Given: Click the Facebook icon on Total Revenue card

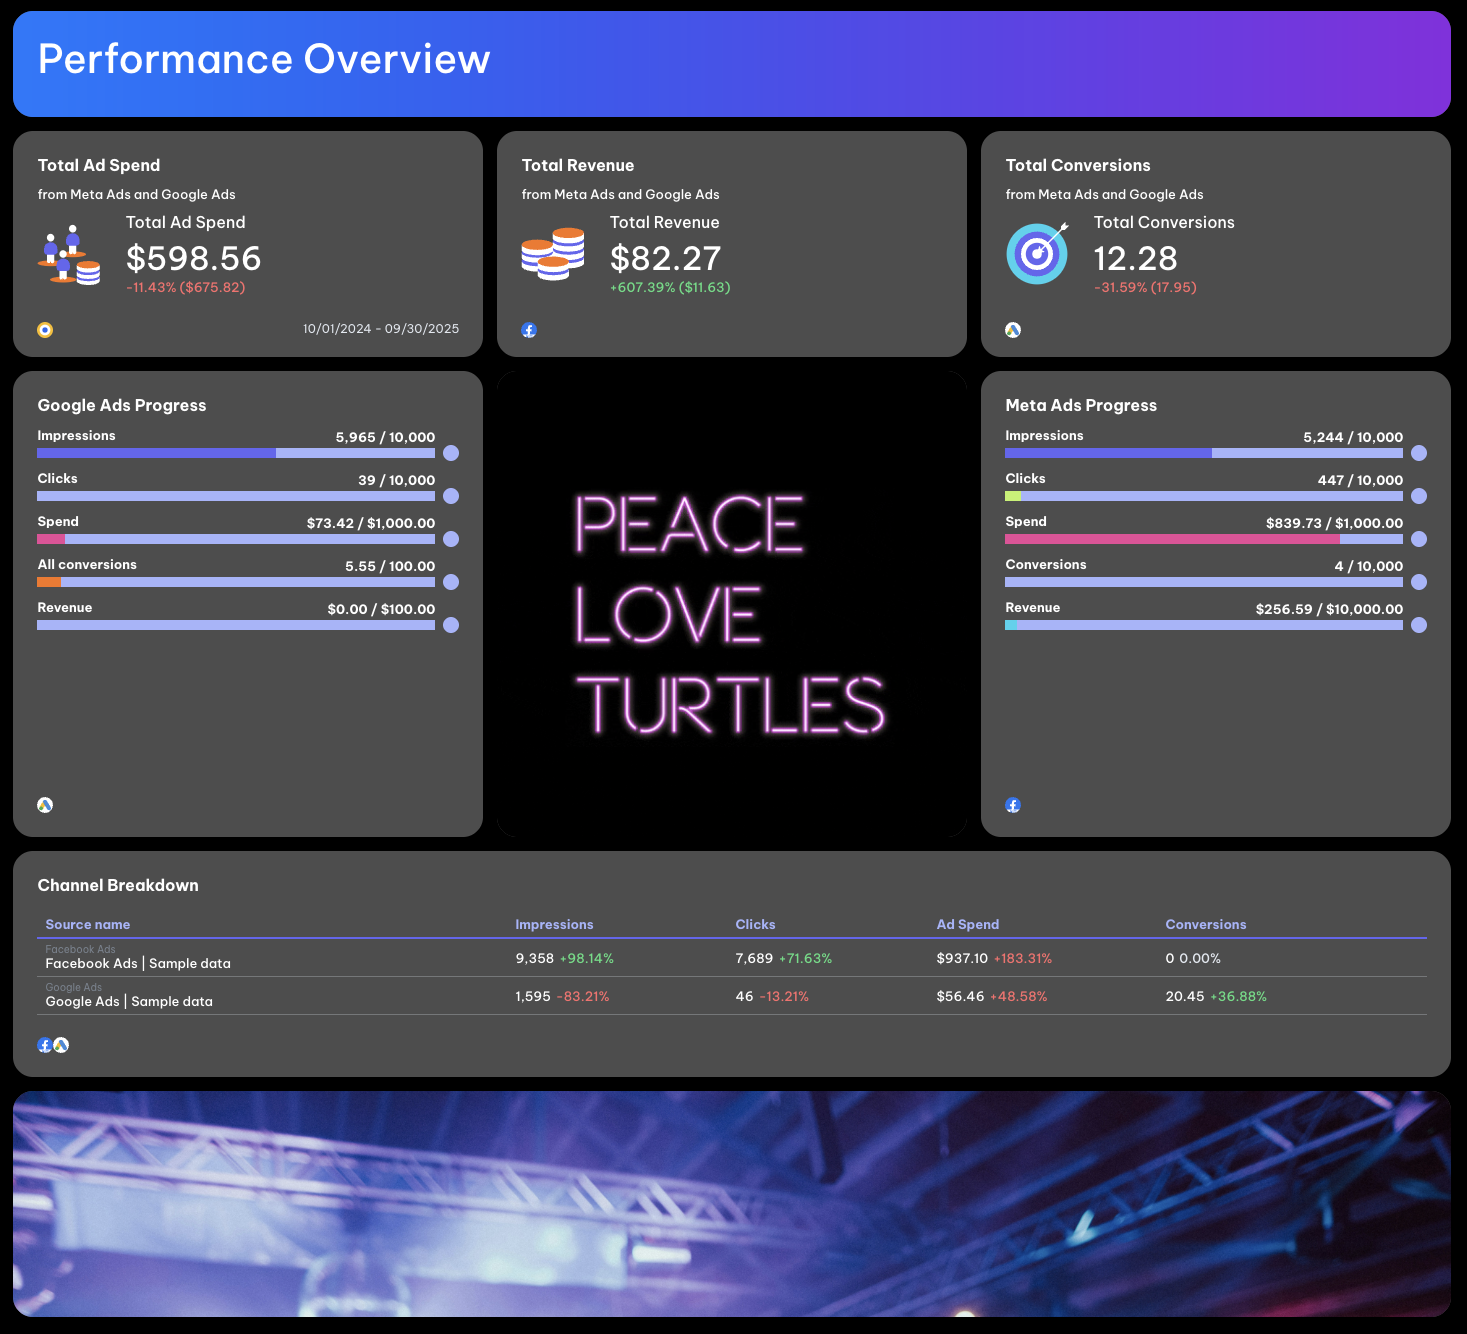Looking at the screenshot, I should [529, 330].
